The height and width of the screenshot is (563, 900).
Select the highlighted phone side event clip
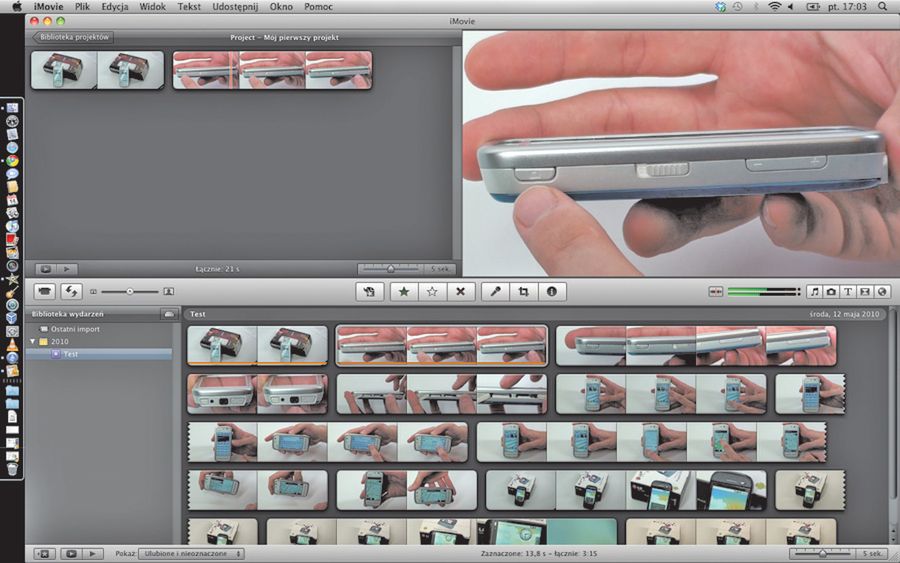[441, 345]
